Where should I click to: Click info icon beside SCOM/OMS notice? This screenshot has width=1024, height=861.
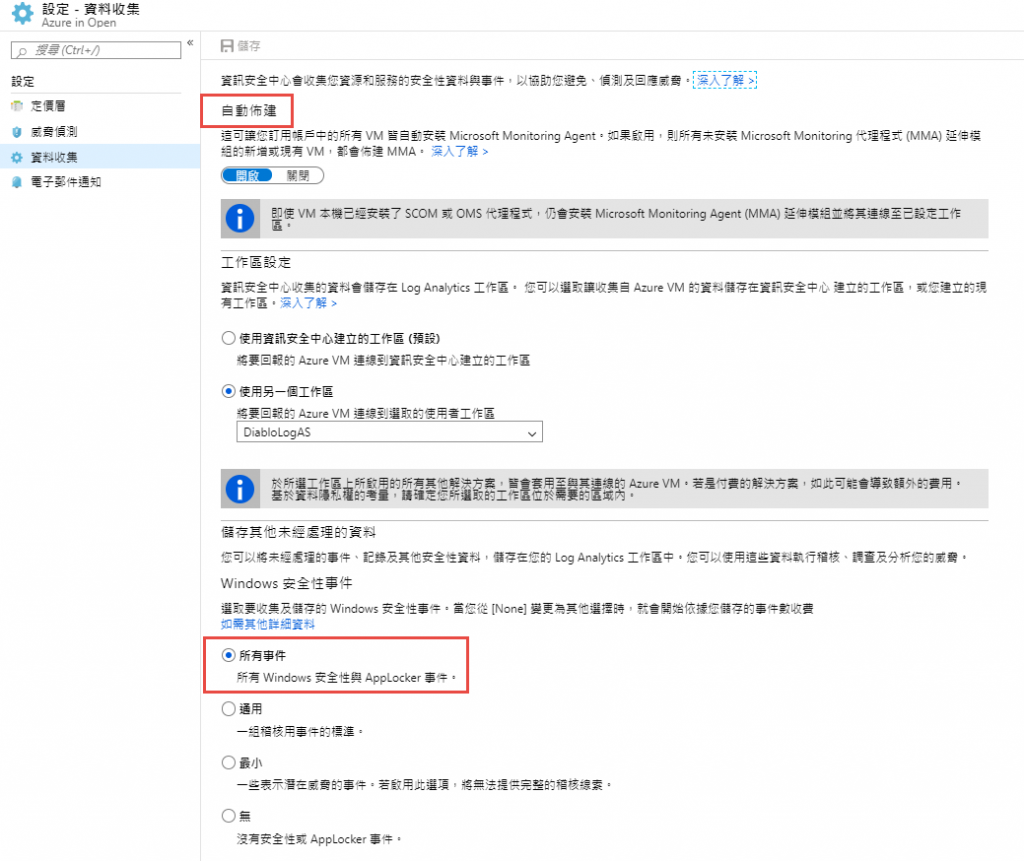240,219
